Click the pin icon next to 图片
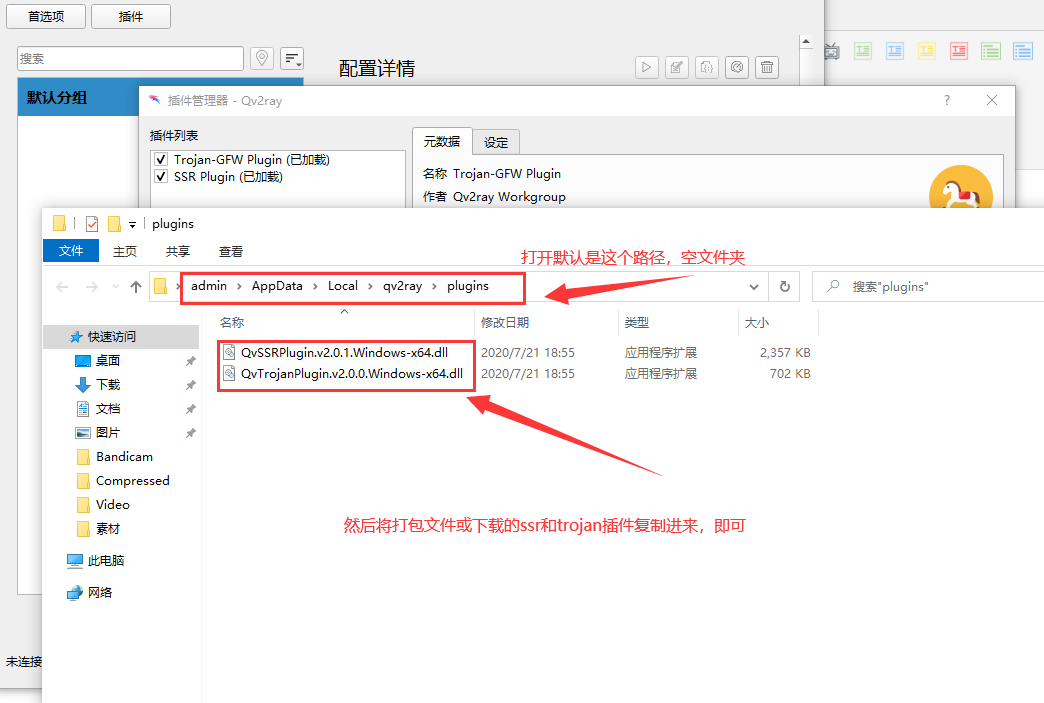 click(190, 433)
